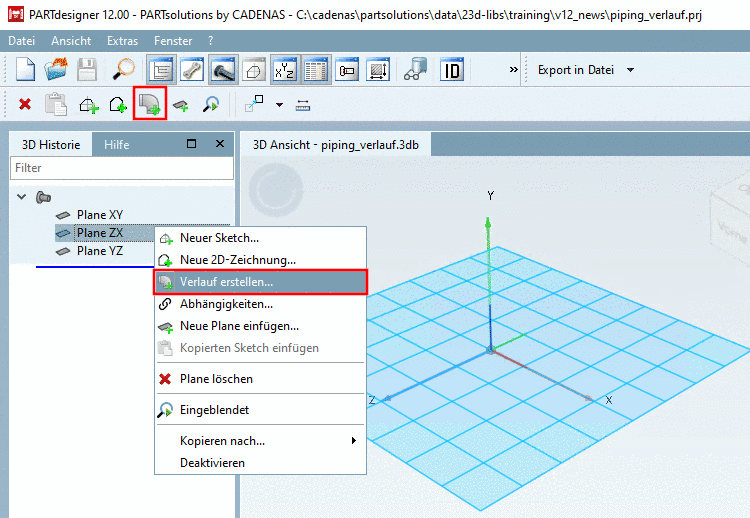The image size is (750, 518).
Task: Select Plane ZX in the history tree
Action: [x=99, y=233]
